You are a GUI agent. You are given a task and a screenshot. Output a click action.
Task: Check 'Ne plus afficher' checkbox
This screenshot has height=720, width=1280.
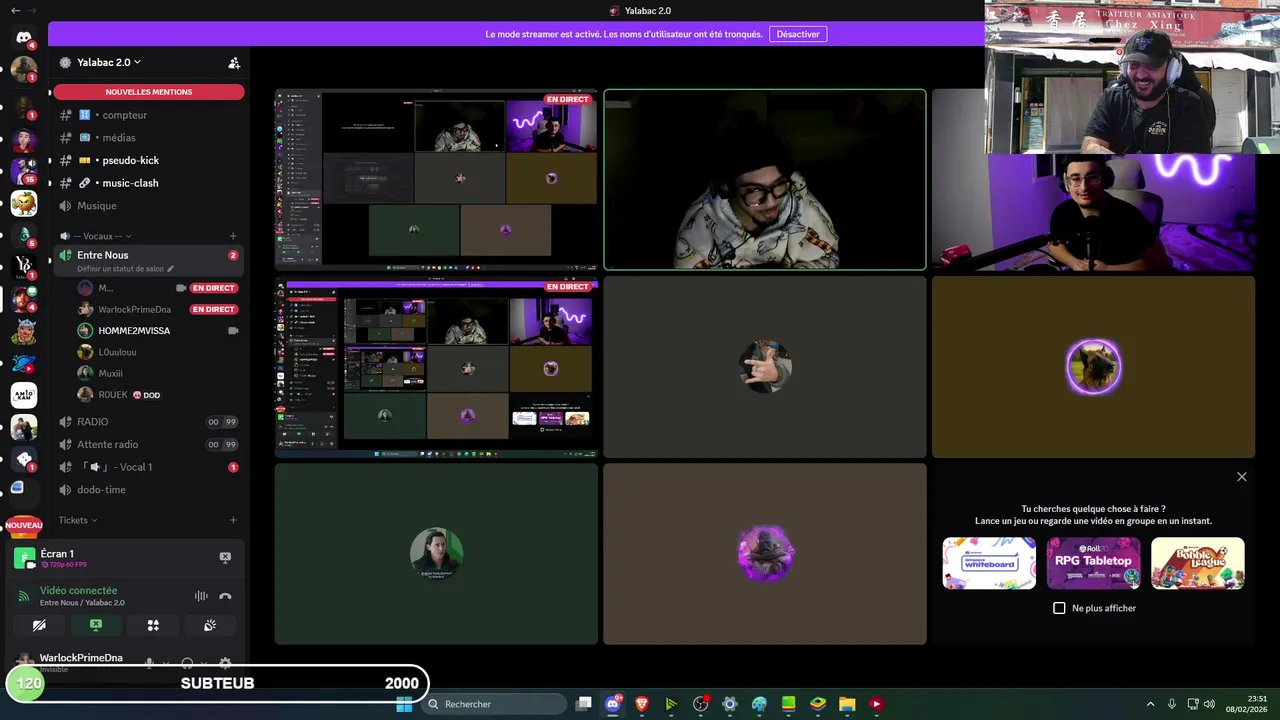tap(1059, 608)
